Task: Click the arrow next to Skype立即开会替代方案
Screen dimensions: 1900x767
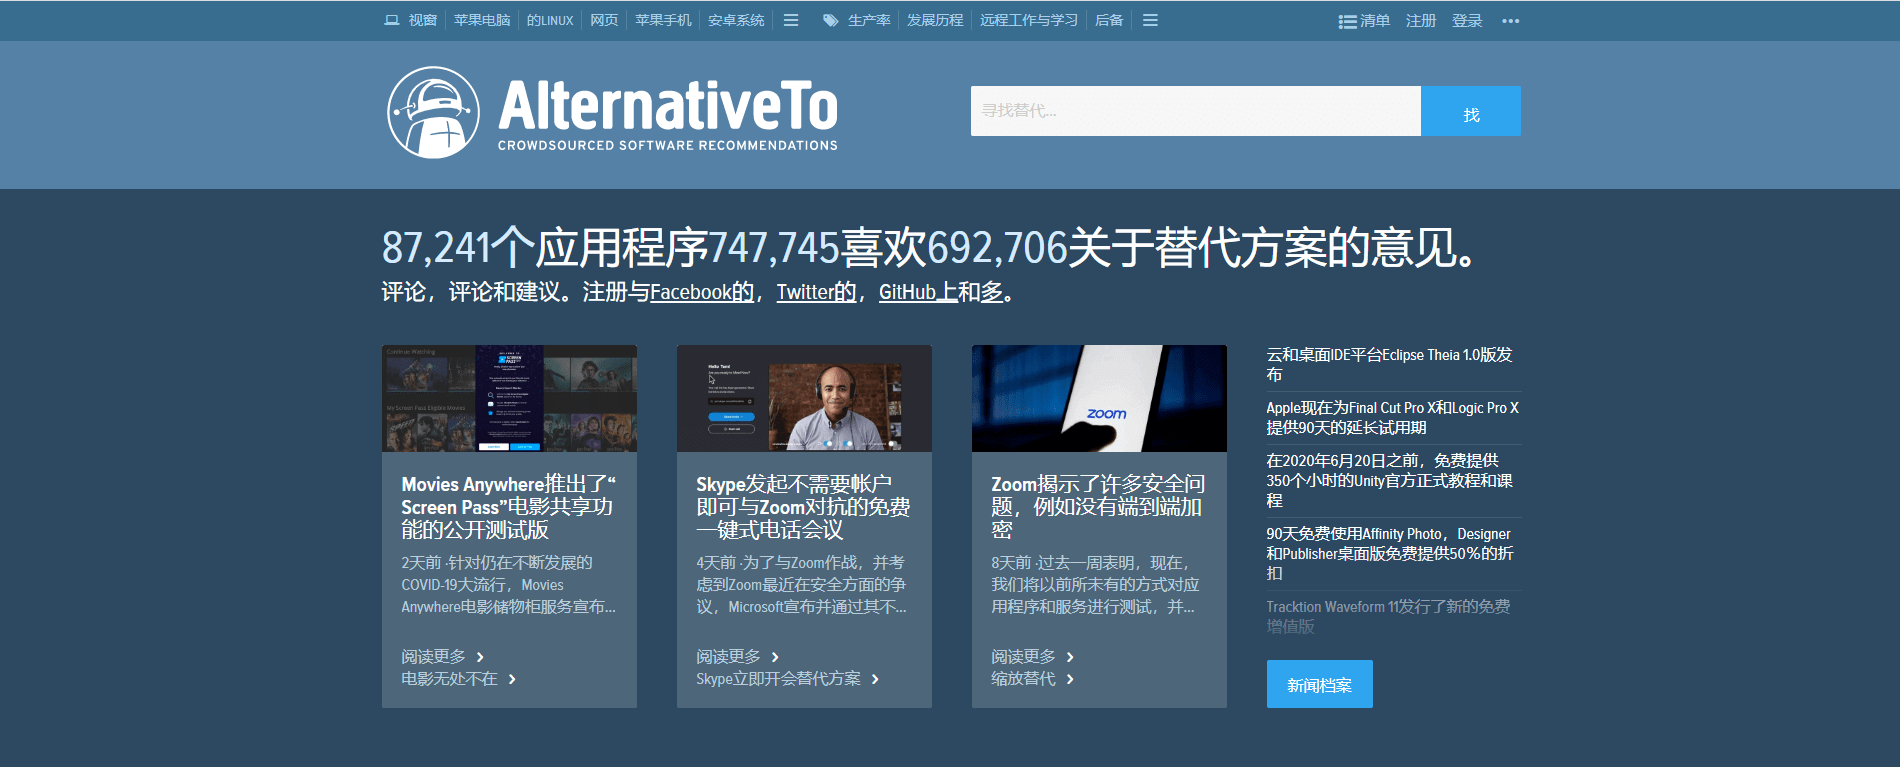Action: coord(875,679)
